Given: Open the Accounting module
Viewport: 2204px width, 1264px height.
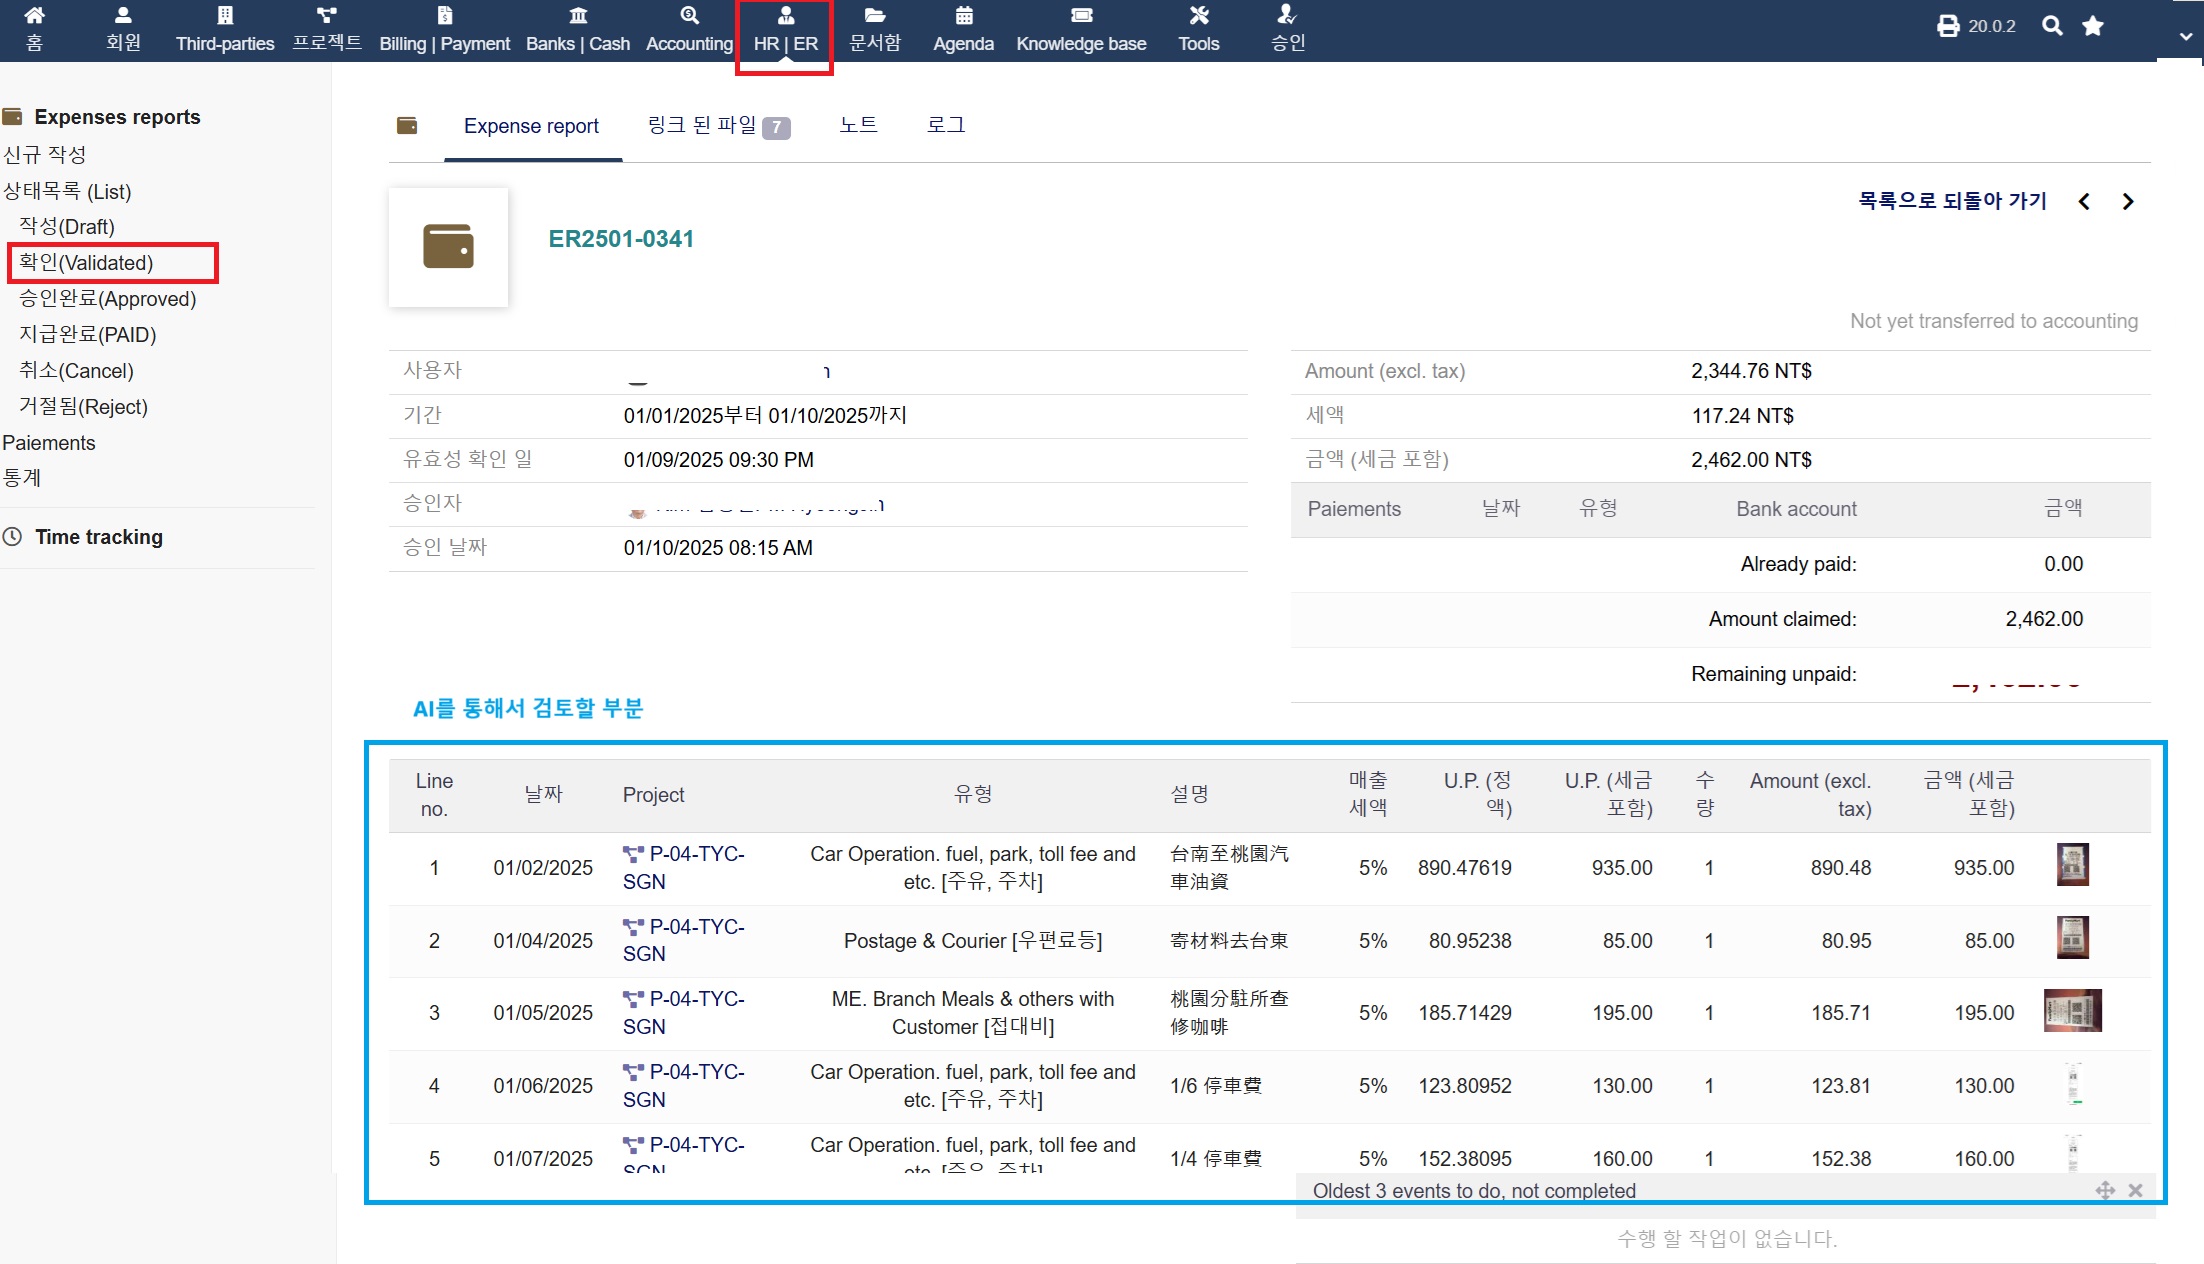Looking at the screenshot, I should pyautogui.click(x=689, y=28).
